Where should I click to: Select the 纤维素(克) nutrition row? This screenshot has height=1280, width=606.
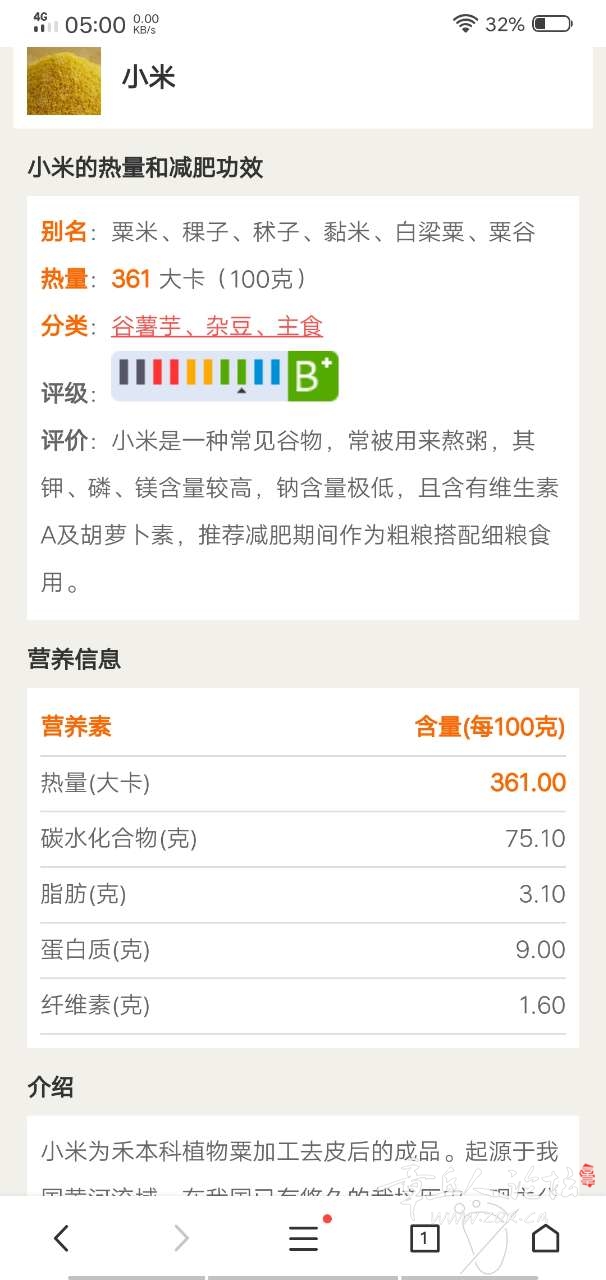coord(303,1006)
